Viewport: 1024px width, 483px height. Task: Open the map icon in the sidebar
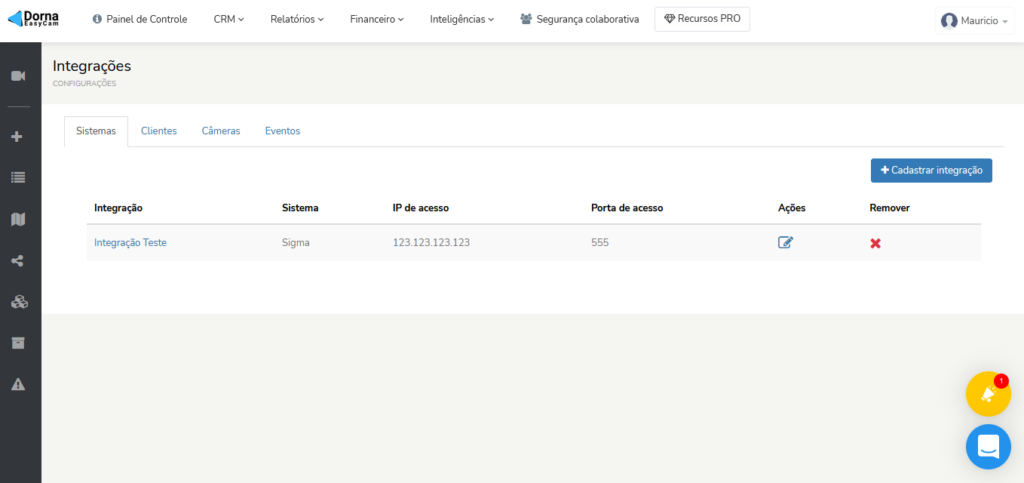(18, 219)
